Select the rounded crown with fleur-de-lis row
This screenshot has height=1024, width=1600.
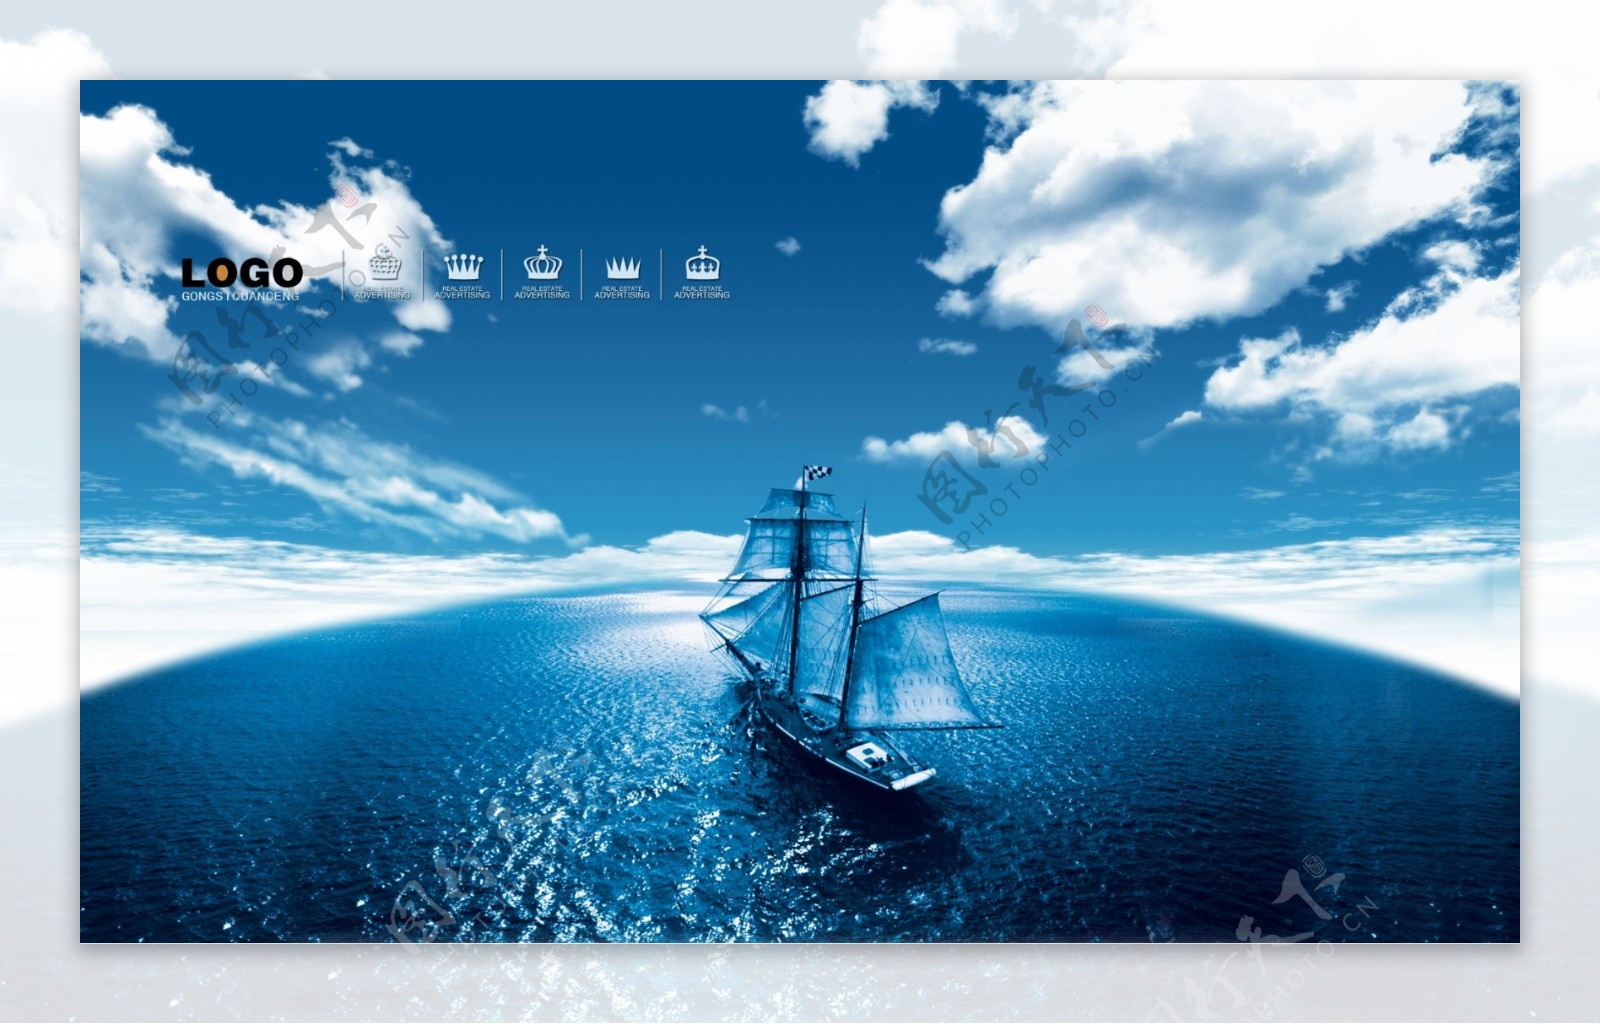point(702,263)
